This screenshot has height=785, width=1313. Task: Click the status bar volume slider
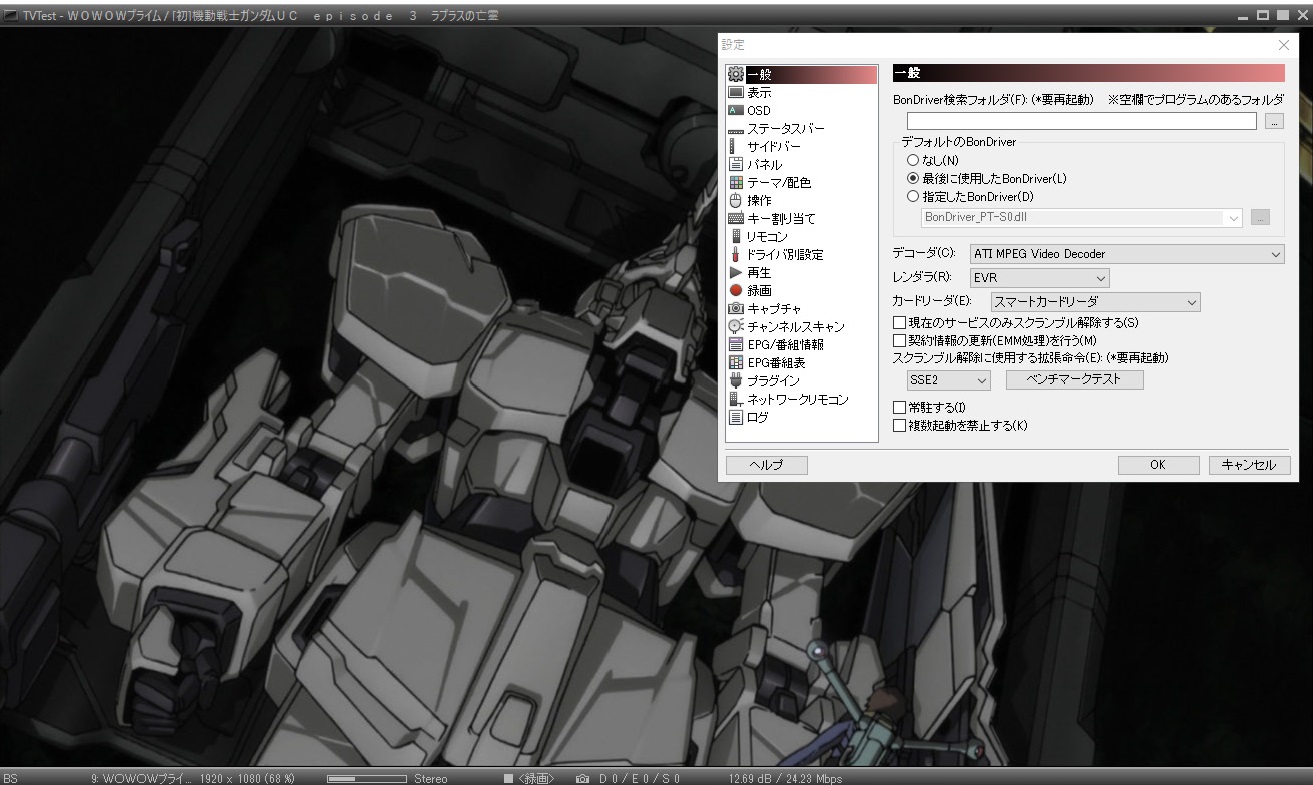coord(366,778)
